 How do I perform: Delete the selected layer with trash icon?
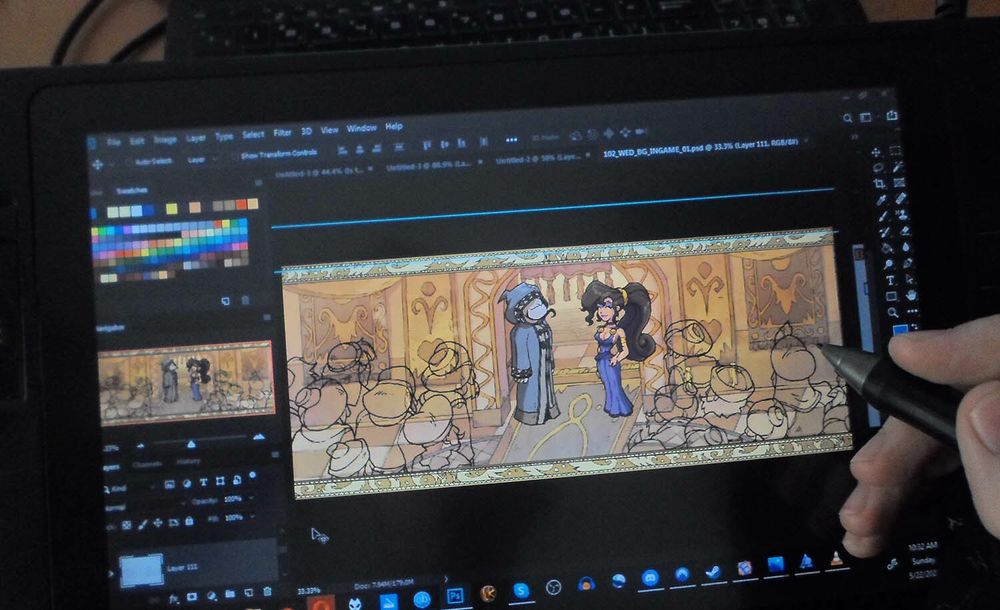click(x=268, y=591)
